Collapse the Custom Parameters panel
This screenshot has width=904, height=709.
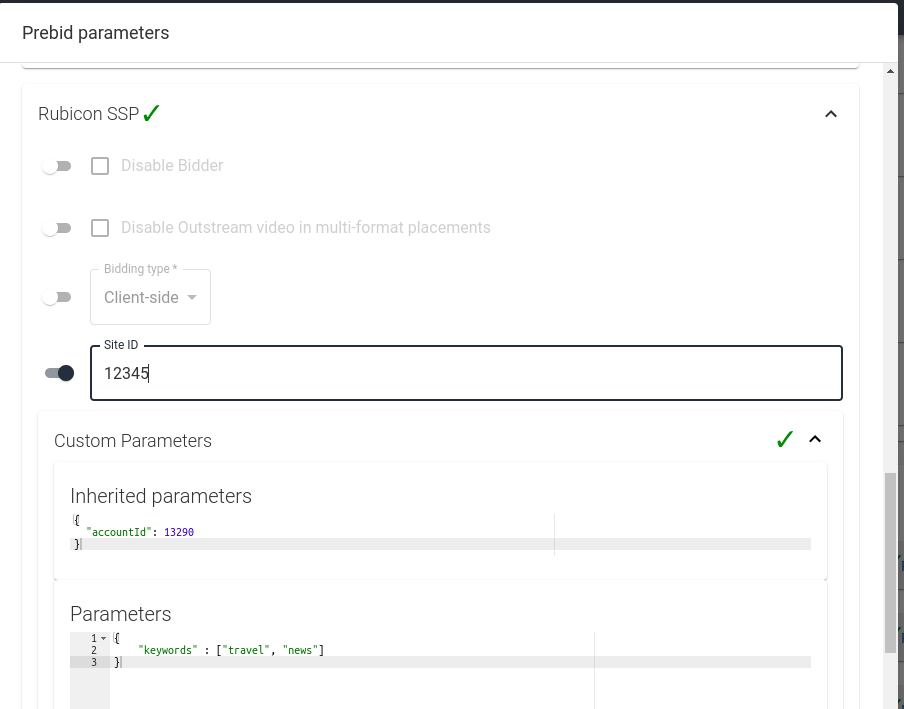click(815, 438)
